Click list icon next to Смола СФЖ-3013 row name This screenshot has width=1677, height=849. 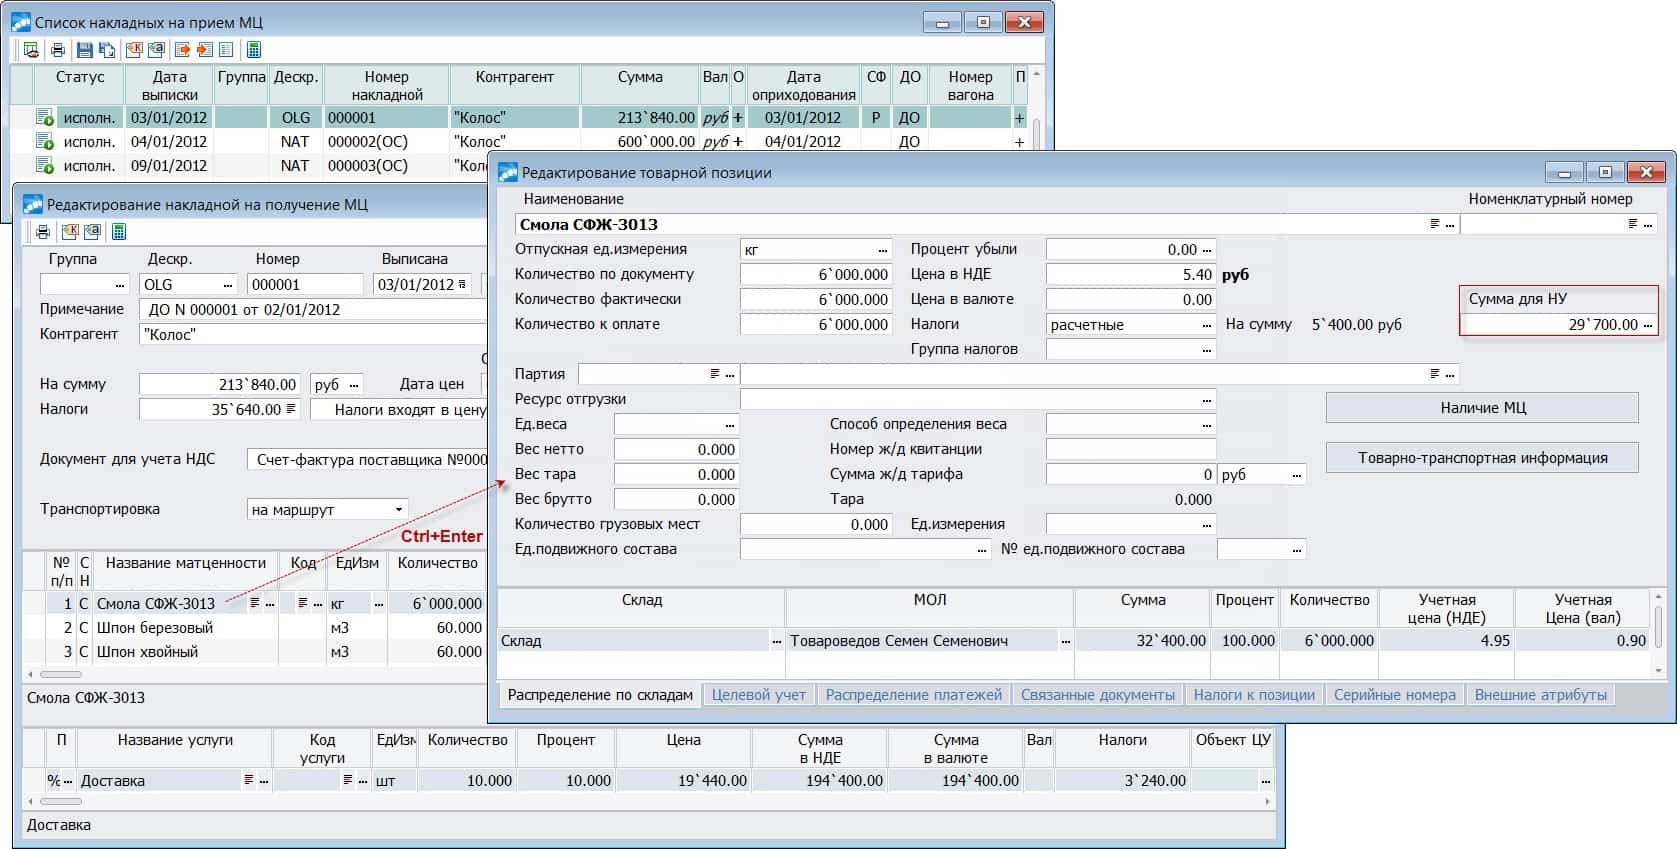pyautogui.click(x=255, y=603)
